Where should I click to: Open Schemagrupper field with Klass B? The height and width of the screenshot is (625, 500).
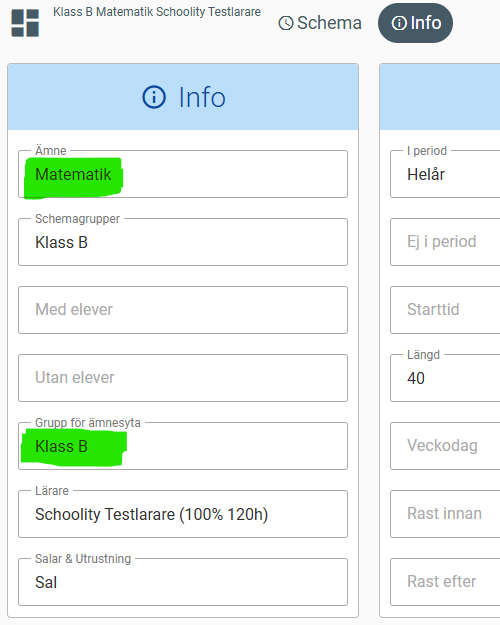183,242
